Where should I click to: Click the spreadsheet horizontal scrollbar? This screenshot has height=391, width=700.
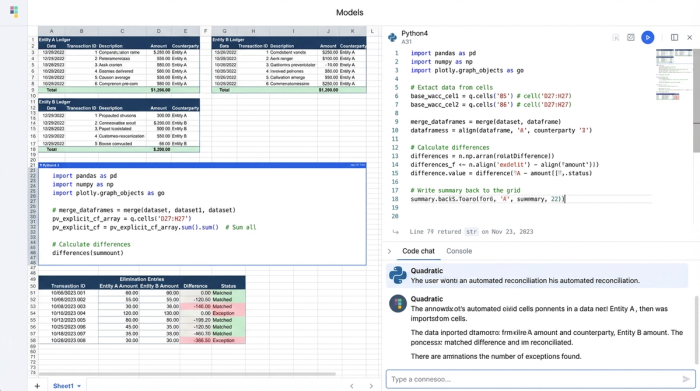pos(187,374)
